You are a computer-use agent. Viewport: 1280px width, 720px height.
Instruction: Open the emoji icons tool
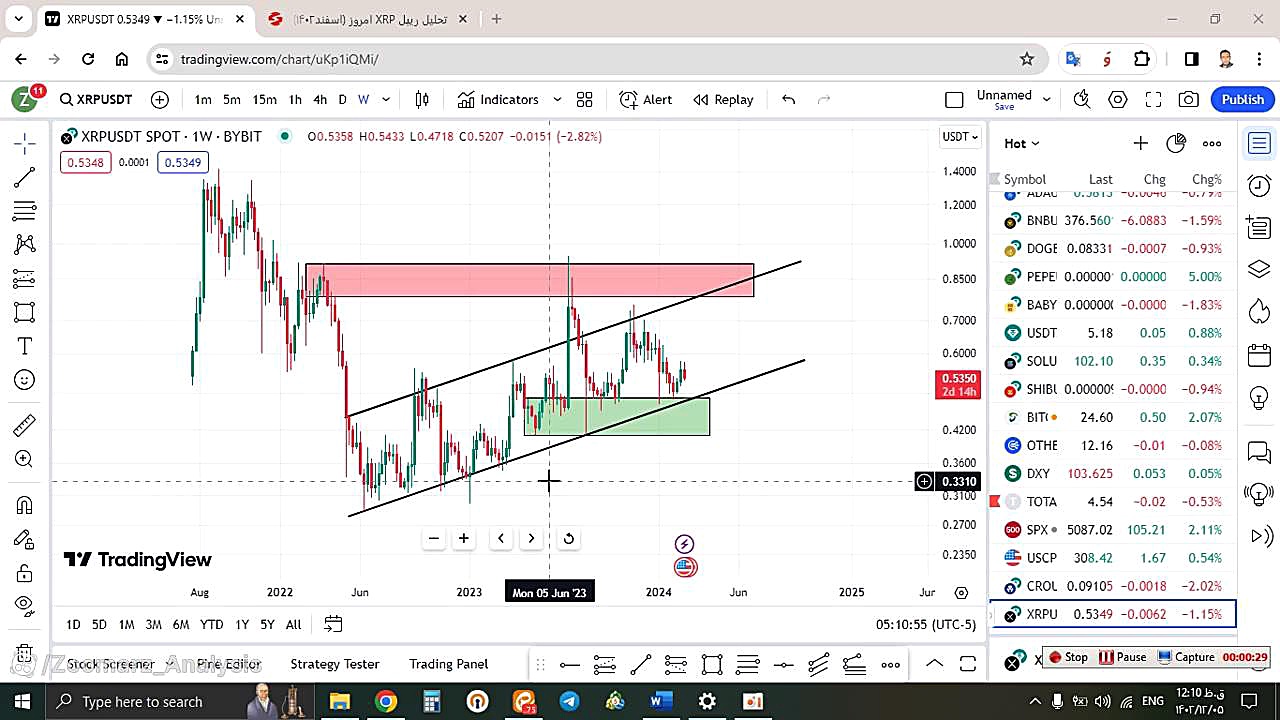tap(25, 380)
